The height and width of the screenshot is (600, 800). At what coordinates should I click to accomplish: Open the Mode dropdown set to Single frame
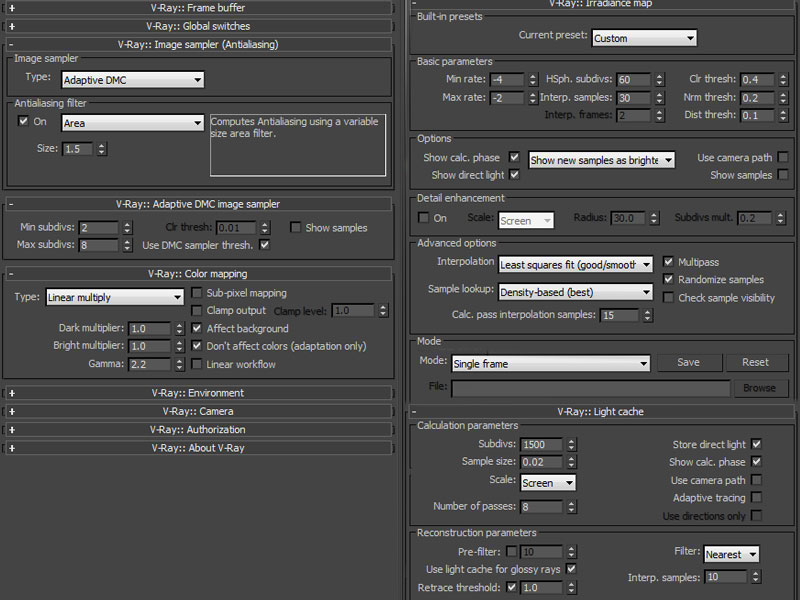tap(551, 363)
